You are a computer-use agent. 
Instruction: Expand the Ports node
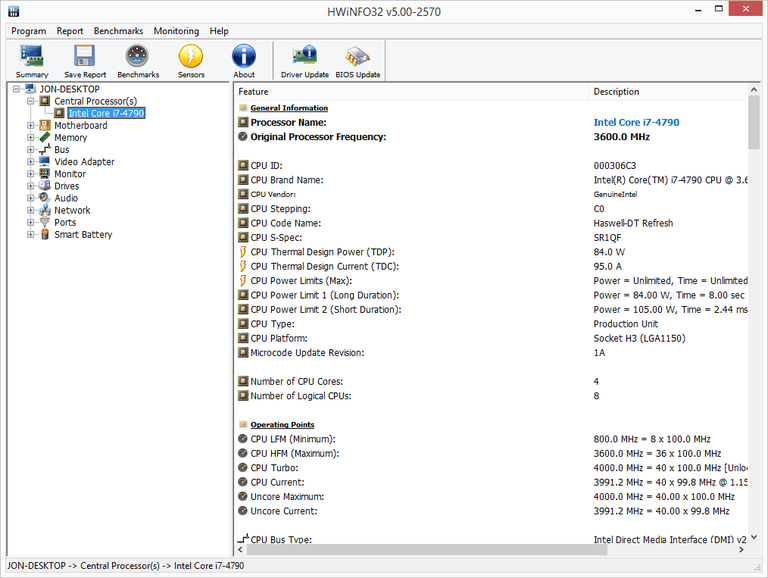[x=30, y=222]
